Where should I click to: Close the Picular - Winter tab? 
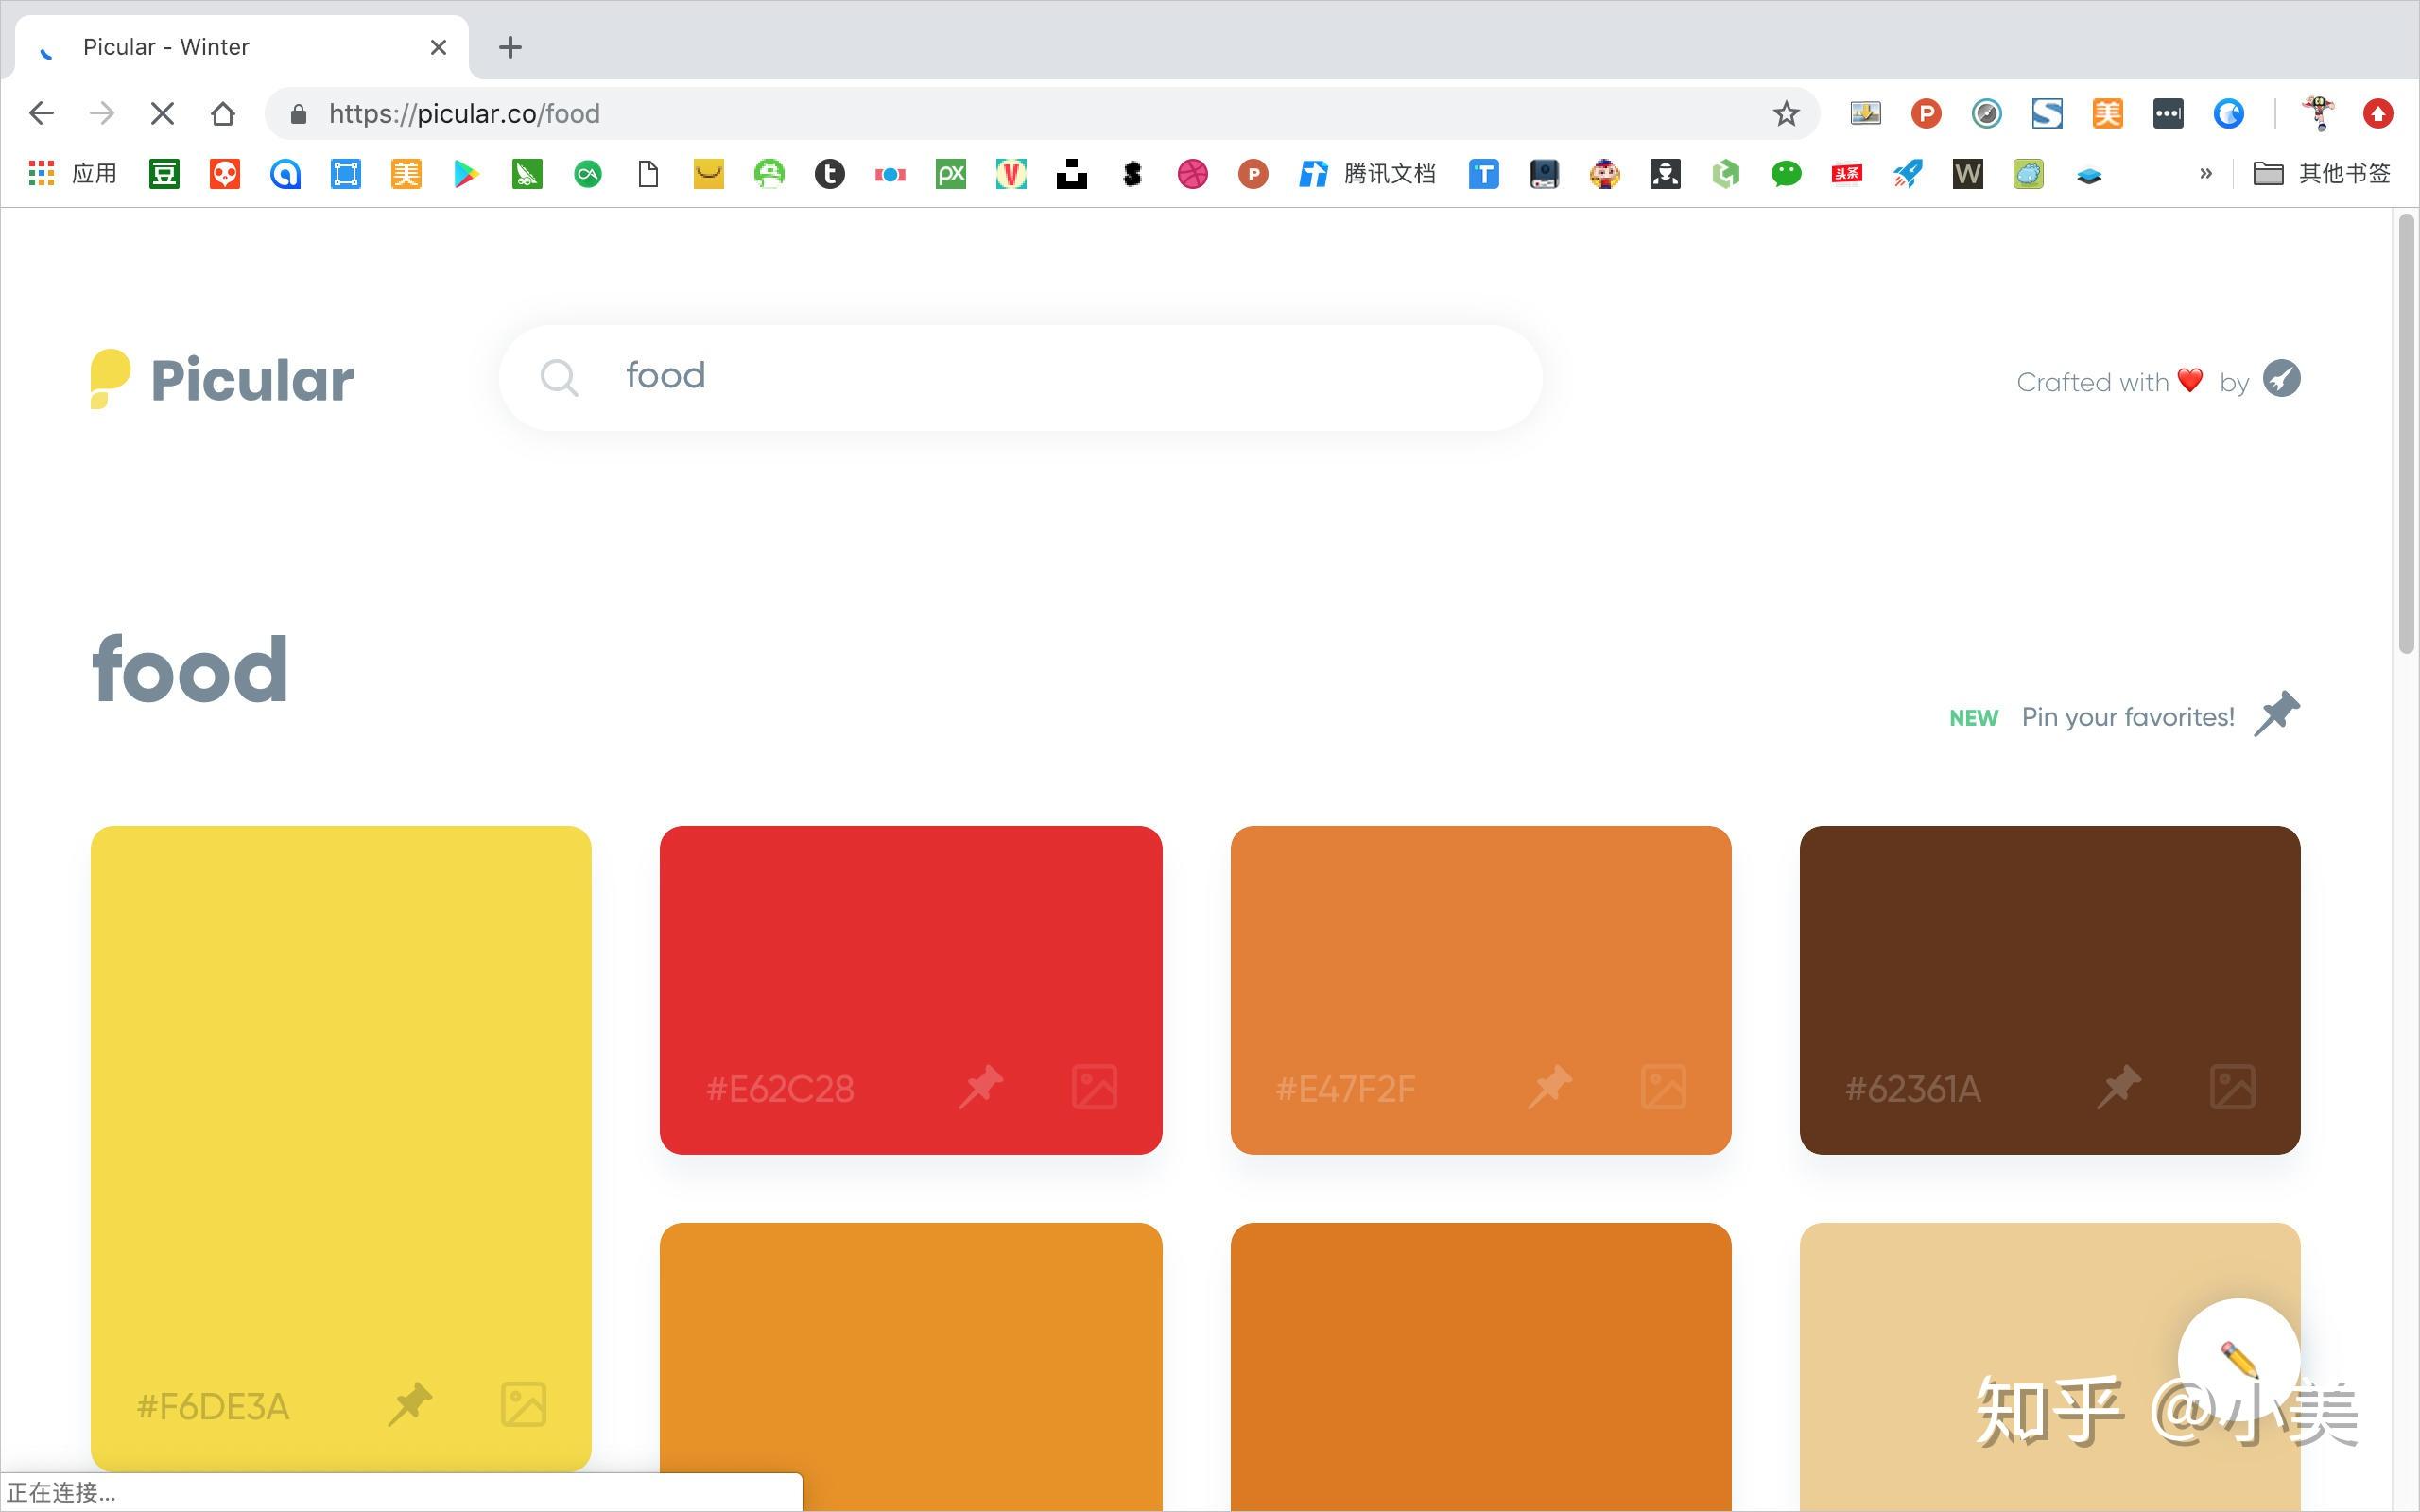click(x=438, y=47)
